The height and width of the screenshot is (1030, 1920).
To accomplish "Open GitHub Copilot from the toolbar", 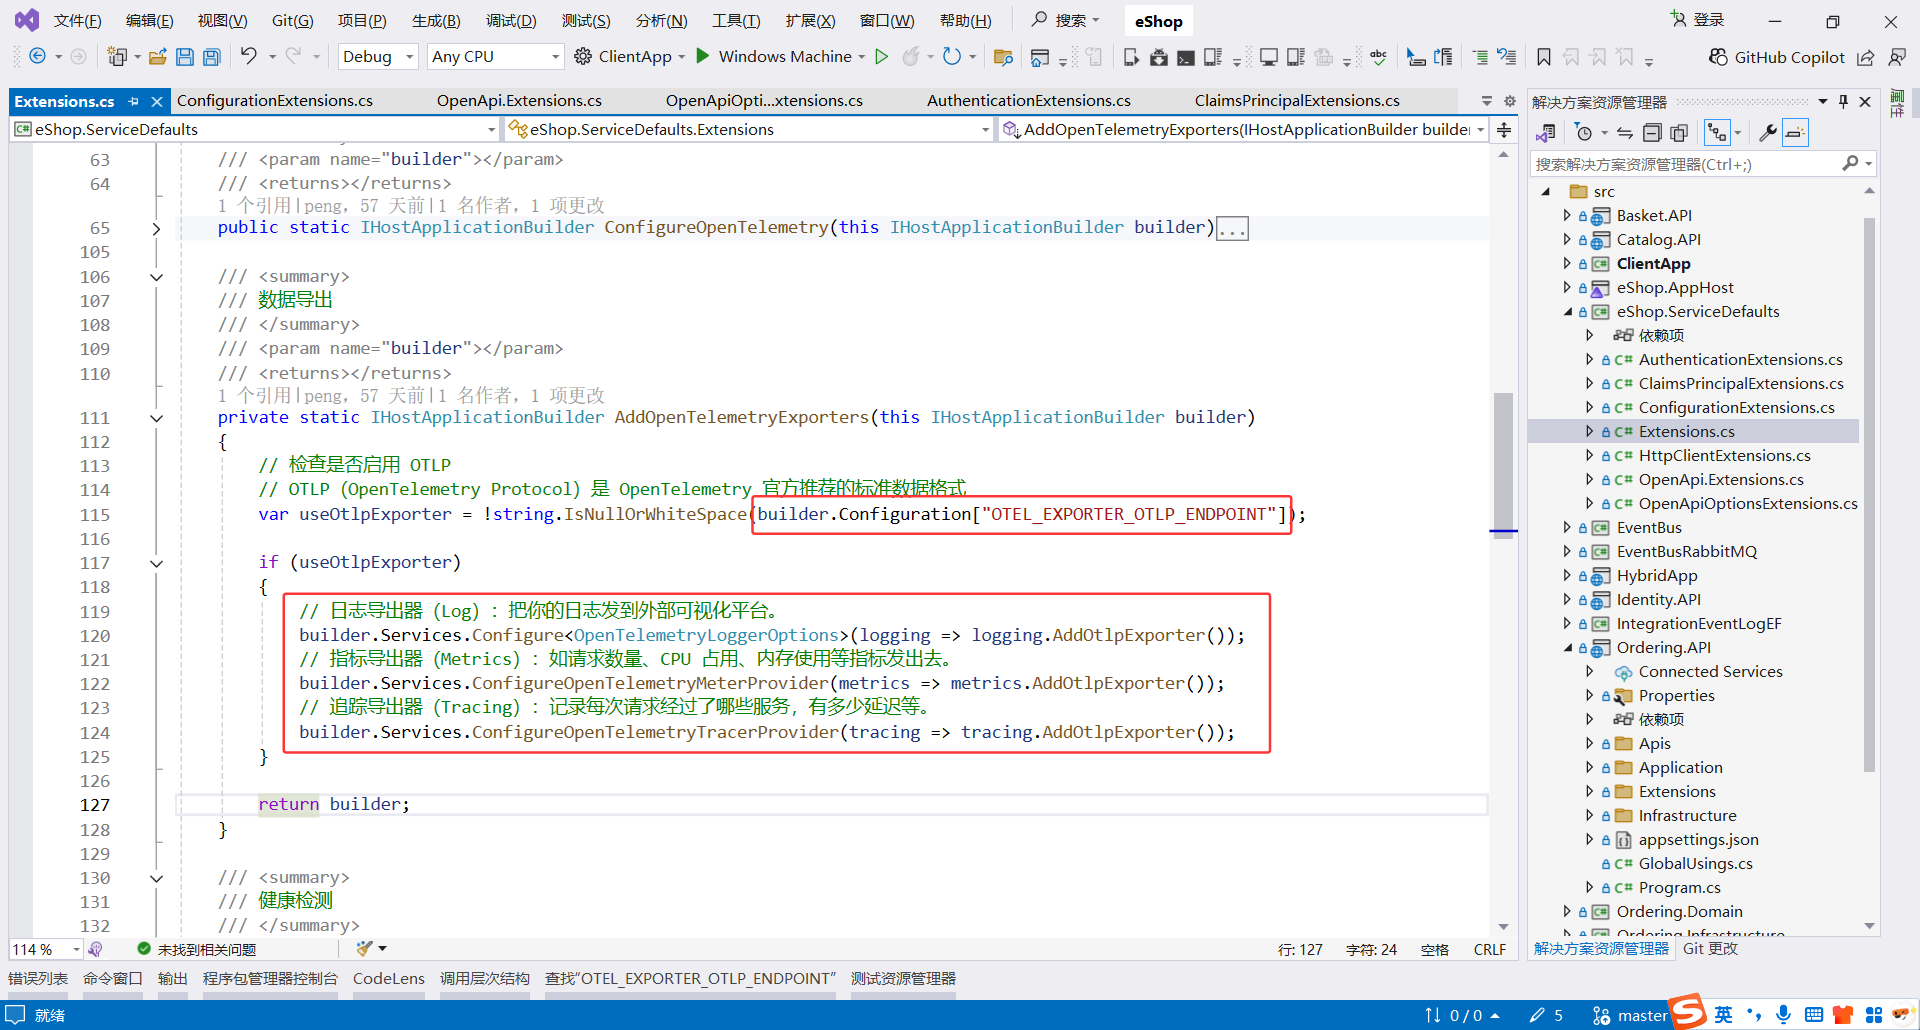I will [x=1777, y=57].
